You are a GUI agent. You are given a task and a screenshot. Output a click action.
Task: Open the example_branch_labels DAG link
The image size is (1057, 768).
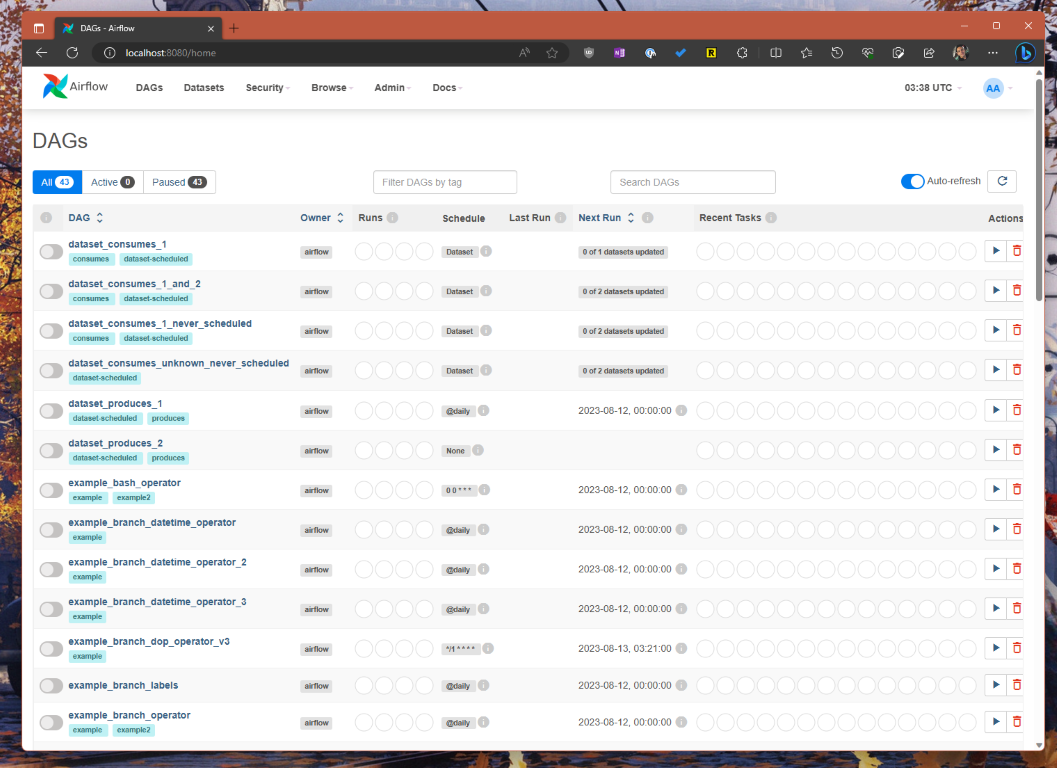(123, 685)
